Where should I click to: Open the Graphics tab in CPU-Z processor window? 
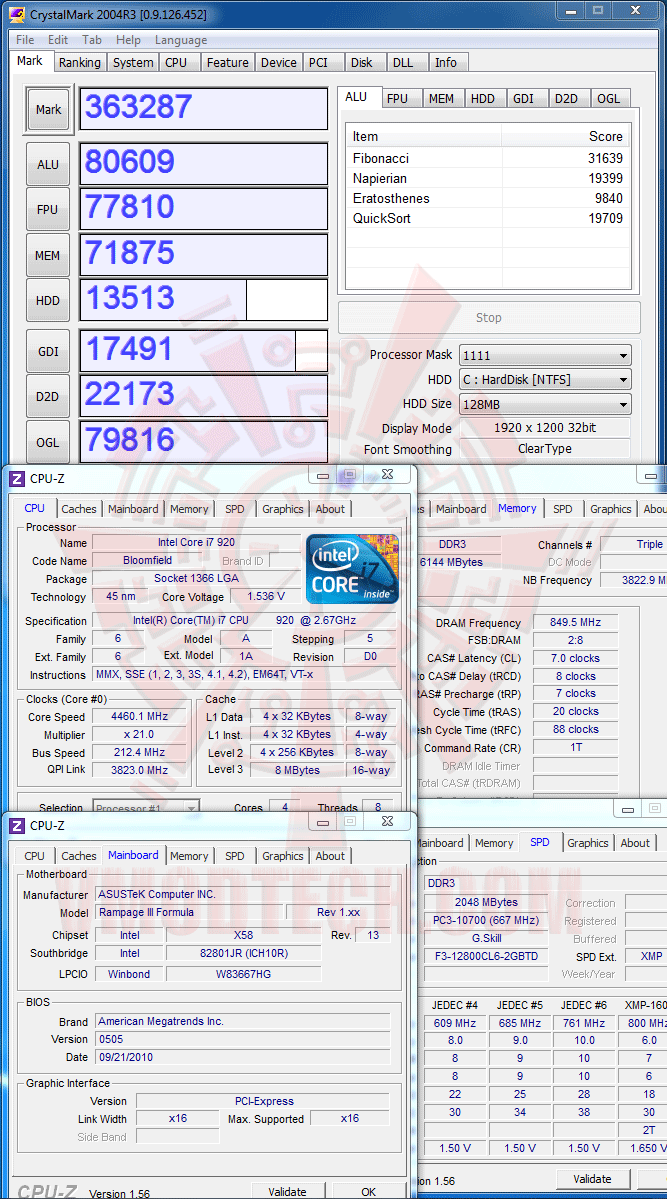click(x=283, y=509)
